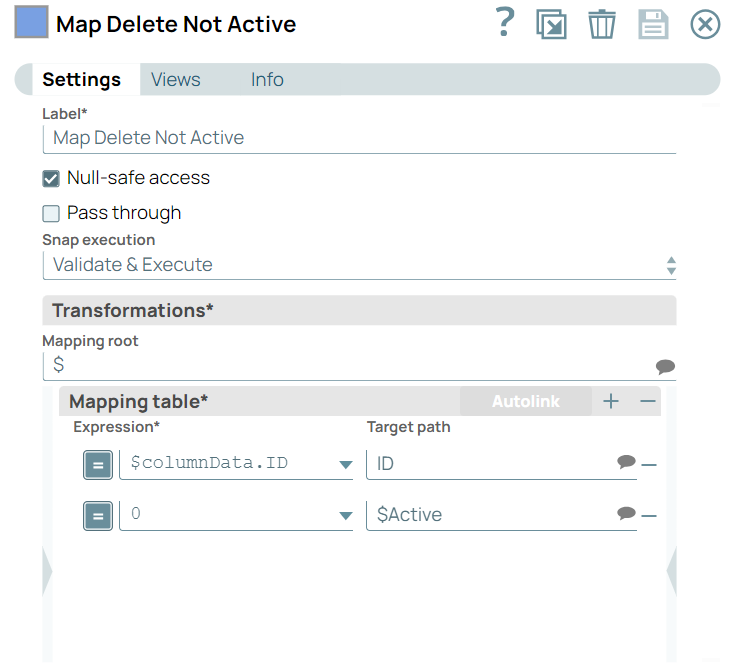Screen dimensions: 736x669
Task: Click the export snap settings icon
Action: (551, 24)
